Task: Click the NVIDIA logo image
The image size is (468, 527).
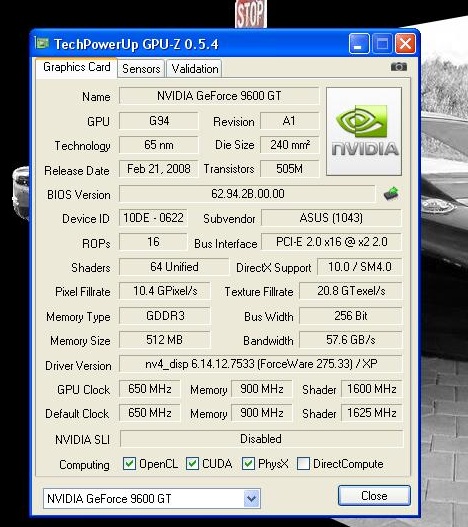Action: tap(364, 131)
